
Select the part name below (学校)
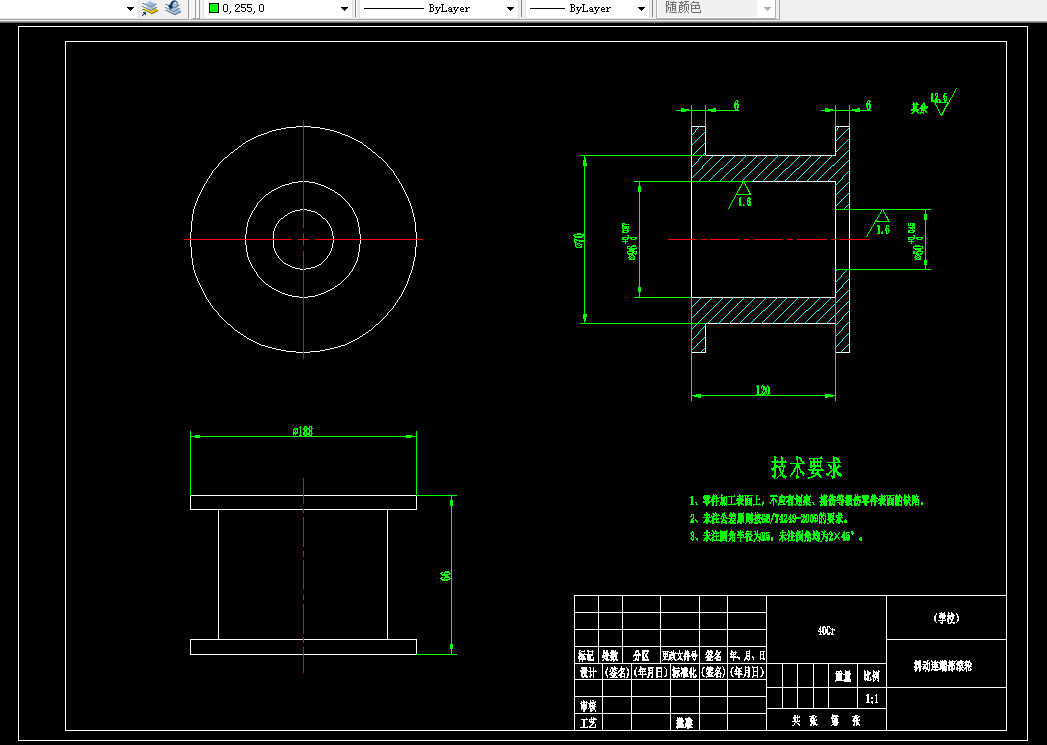[944, 666]
